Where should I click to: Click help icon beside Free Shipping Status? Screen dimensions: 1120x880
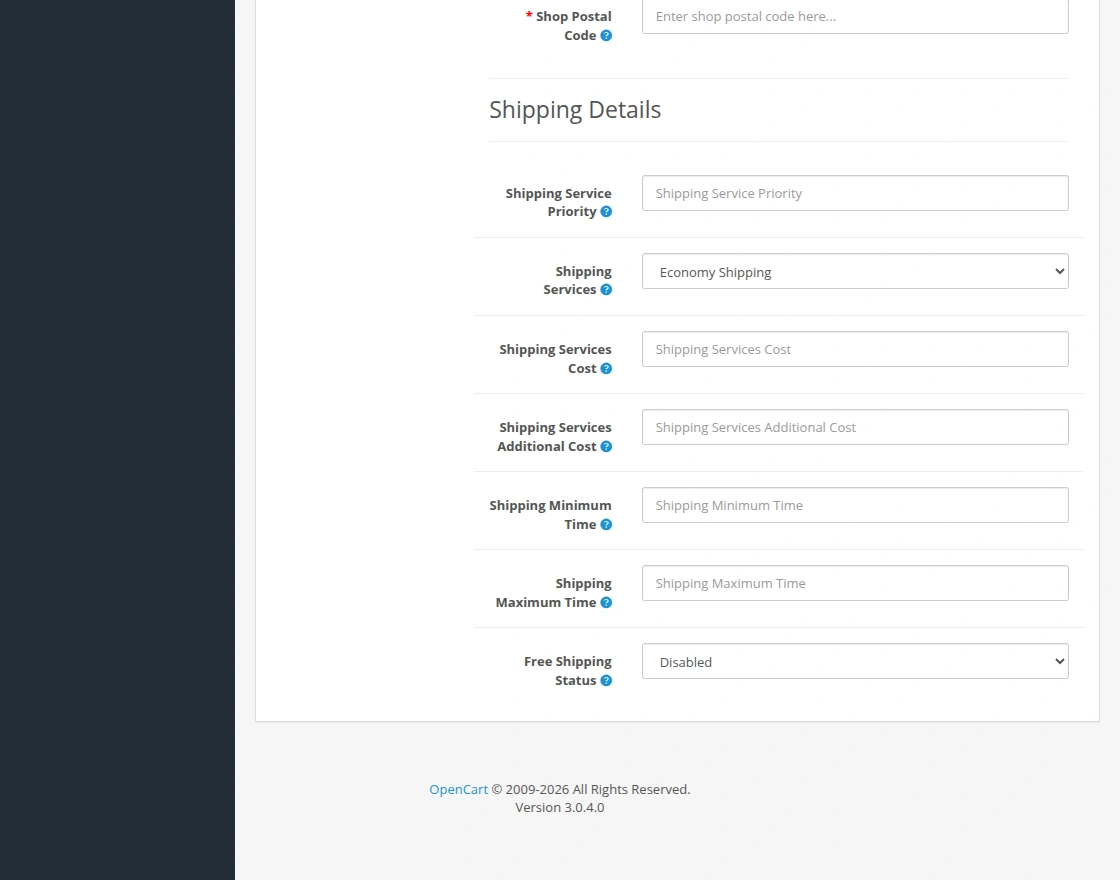[x=606, y=681]
